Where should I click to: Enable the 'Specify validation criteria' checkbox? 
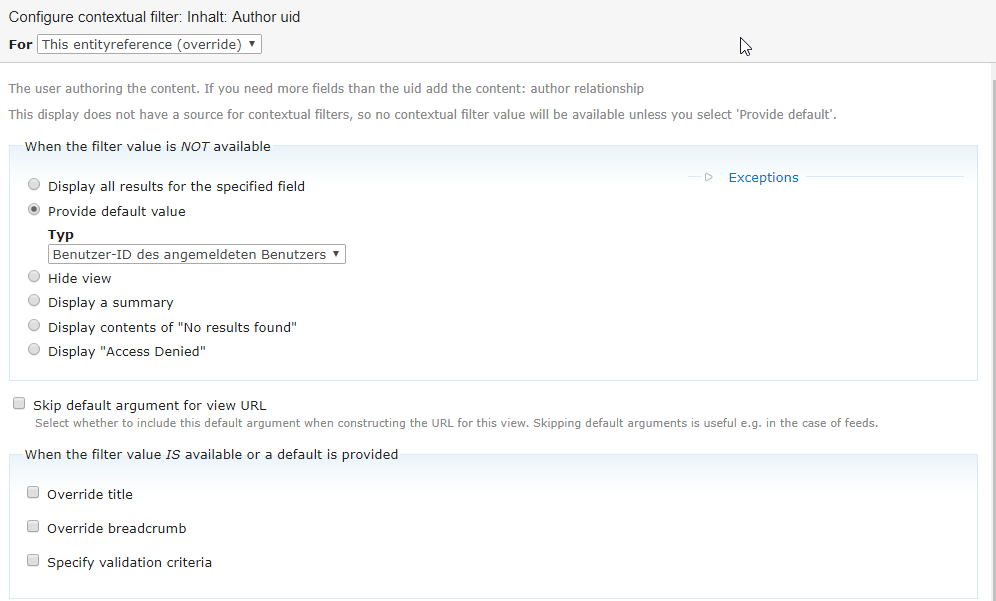(x=33, y=561)
